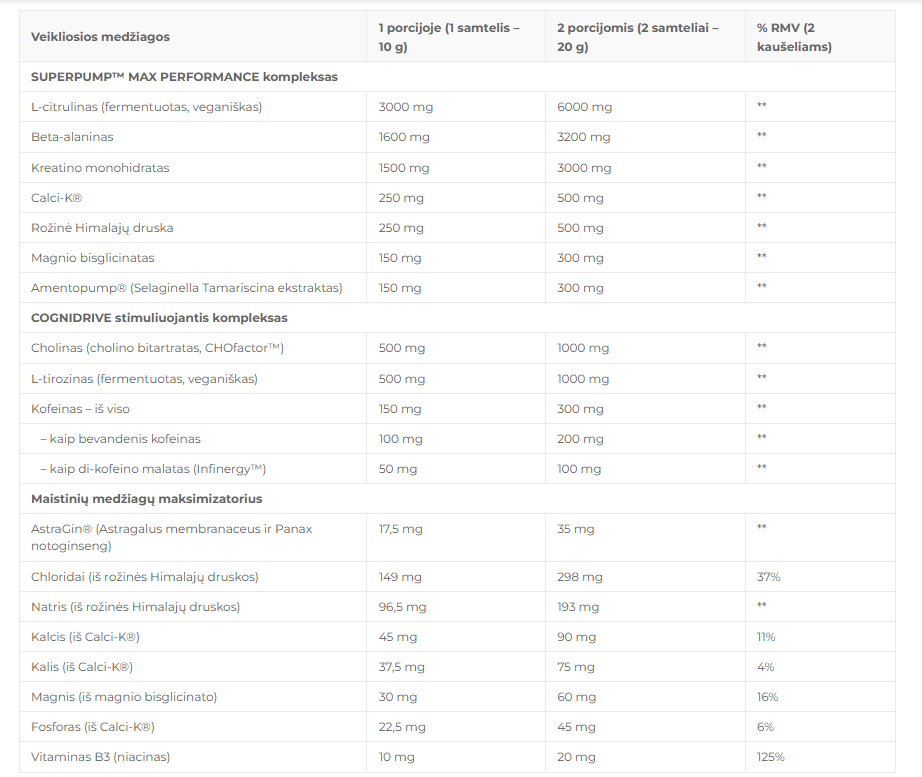Select the Rožinė Himalajų druska row
Screen dimensions: 922x777
coord(102,227)
